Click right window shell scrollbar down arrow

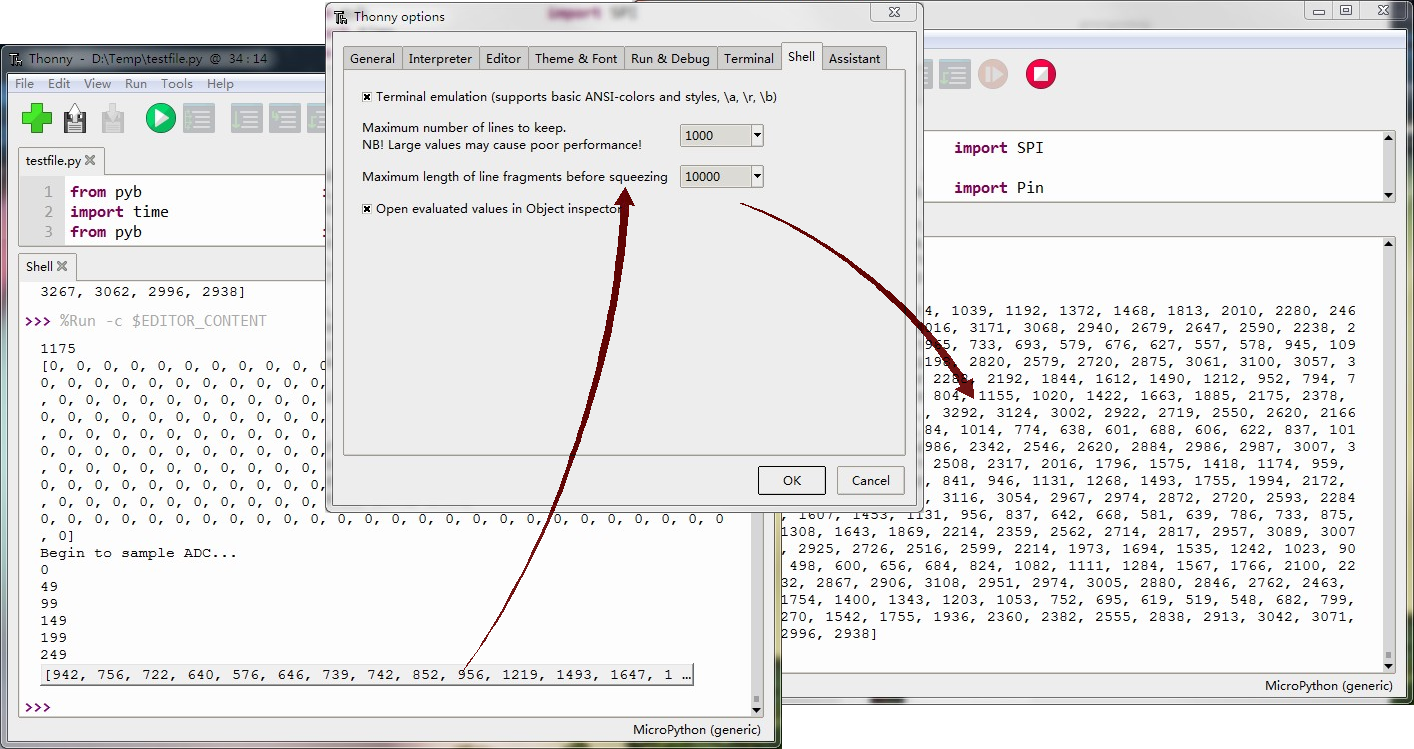coord(1388,664)
